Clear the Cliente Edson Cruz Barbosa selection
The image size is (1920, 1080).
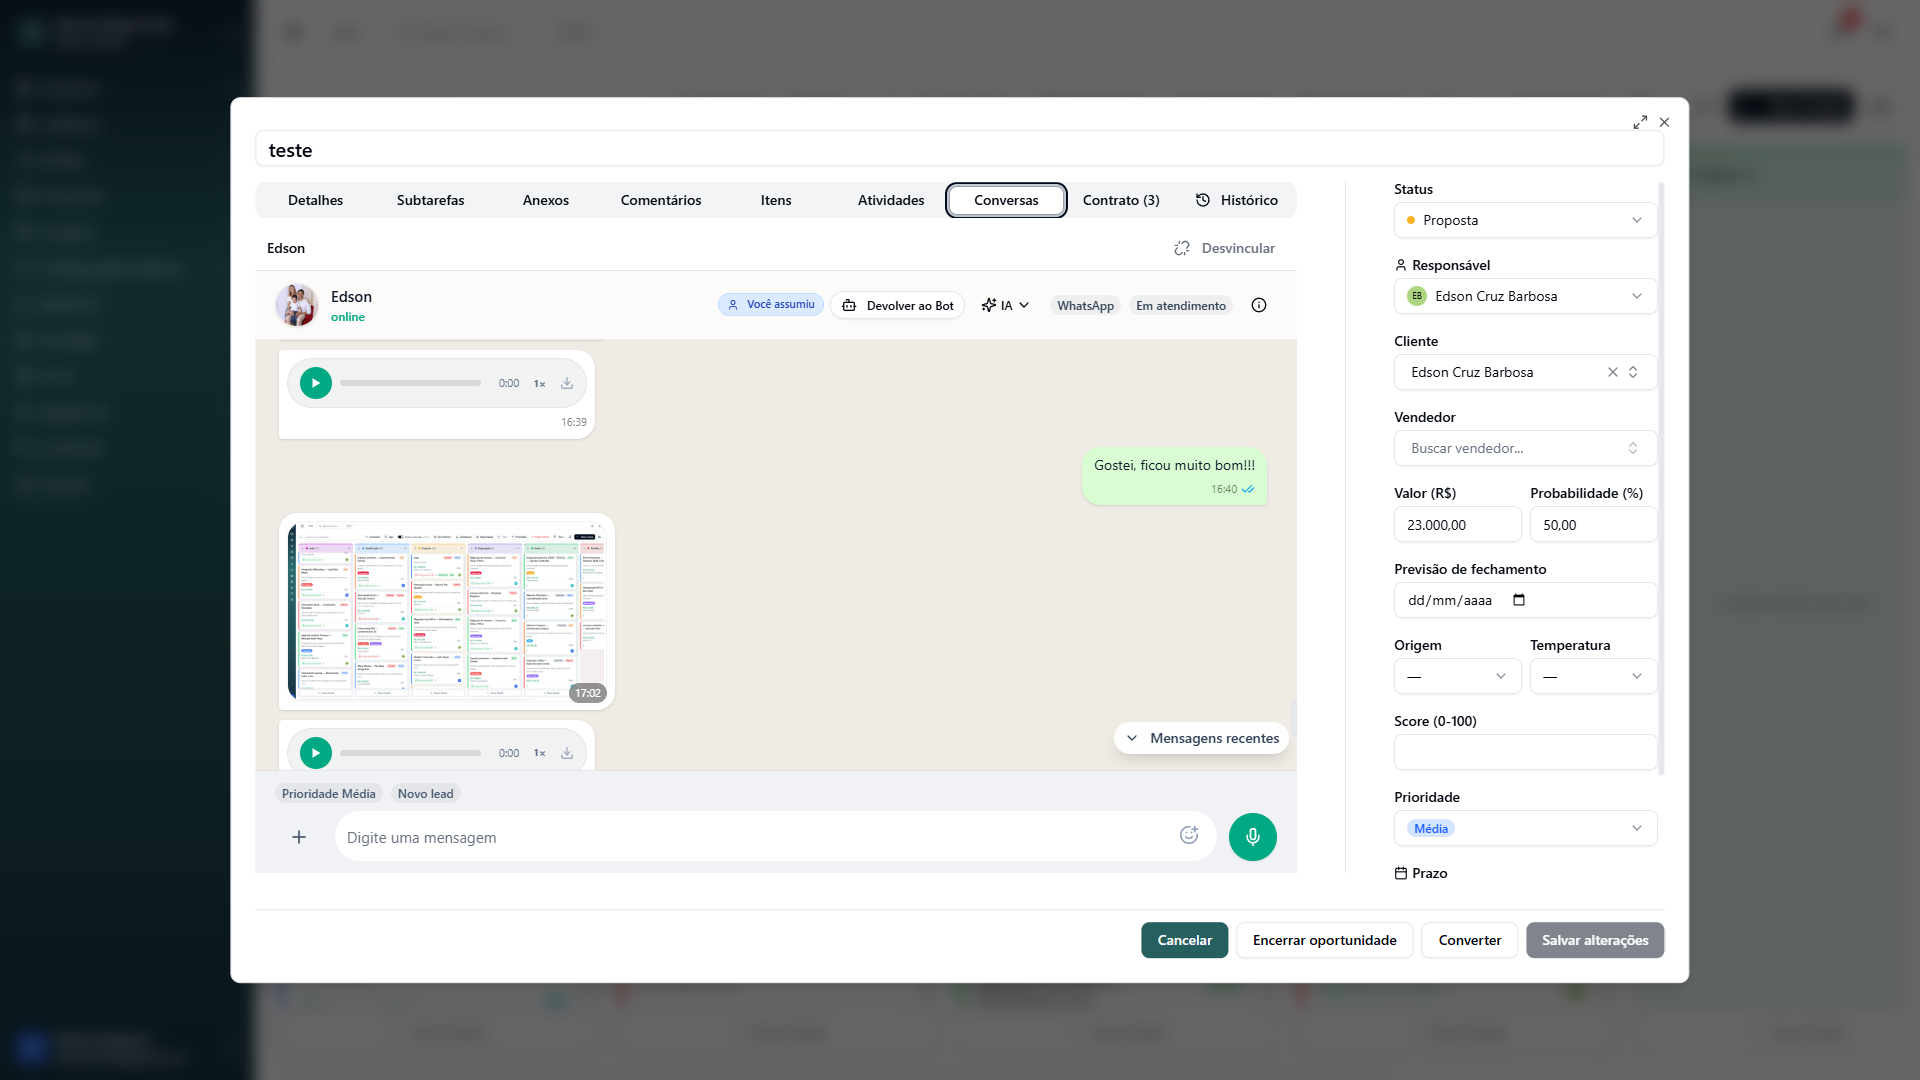pyautogui.click(x=1612, y=372)
